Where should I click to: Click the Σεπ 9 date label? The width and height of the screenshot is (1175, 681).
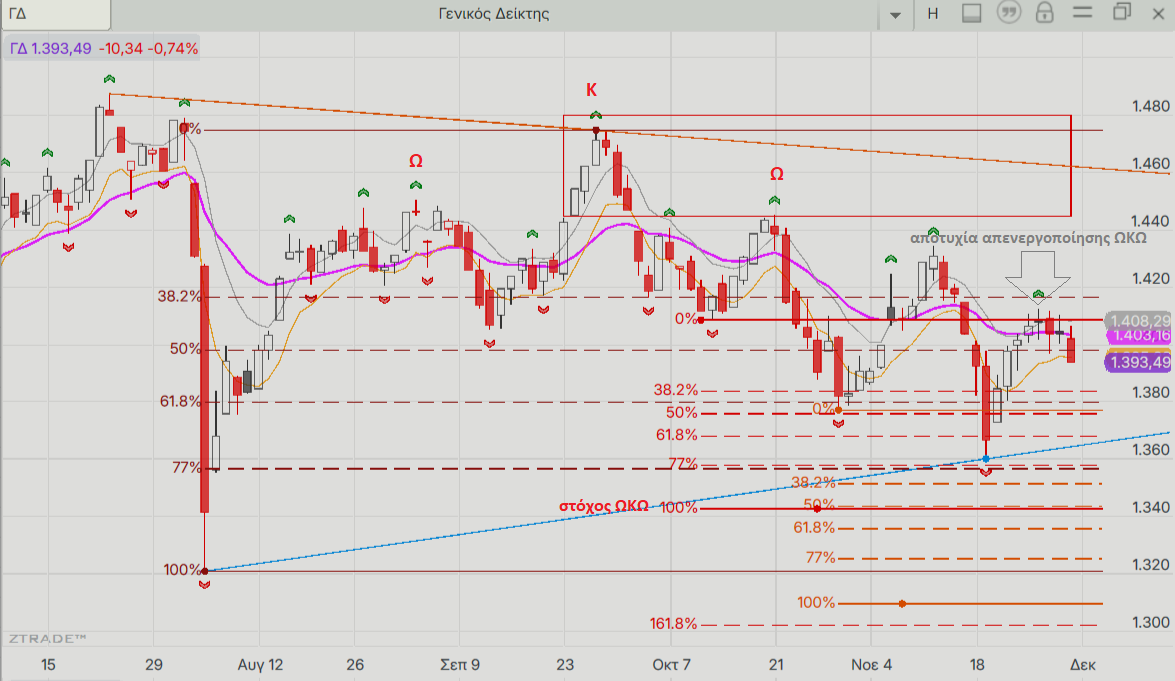point(460,665)
